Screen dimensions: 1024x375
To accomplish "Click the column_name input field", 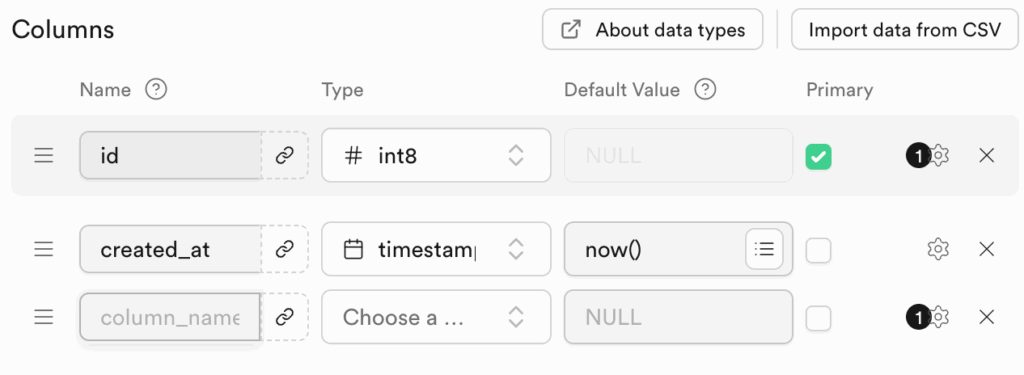I will (170, 318).
